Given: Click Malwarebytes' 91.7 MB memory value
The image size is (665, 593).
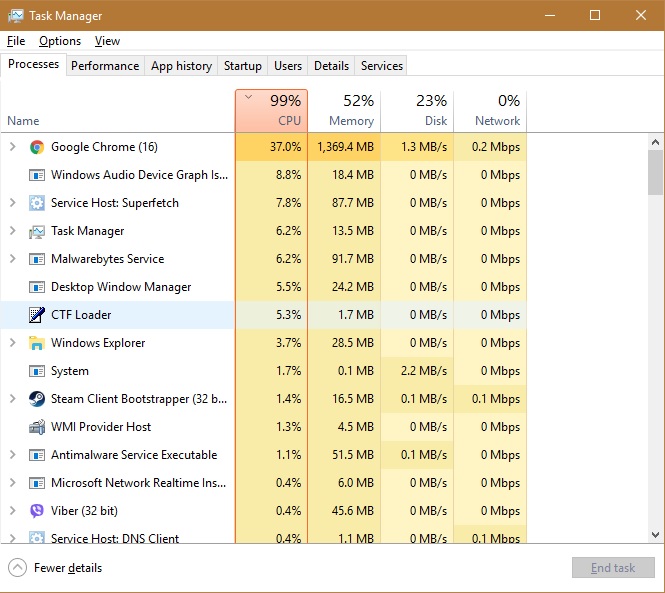Looking at the screenshot, I should [x=353, y=259].
